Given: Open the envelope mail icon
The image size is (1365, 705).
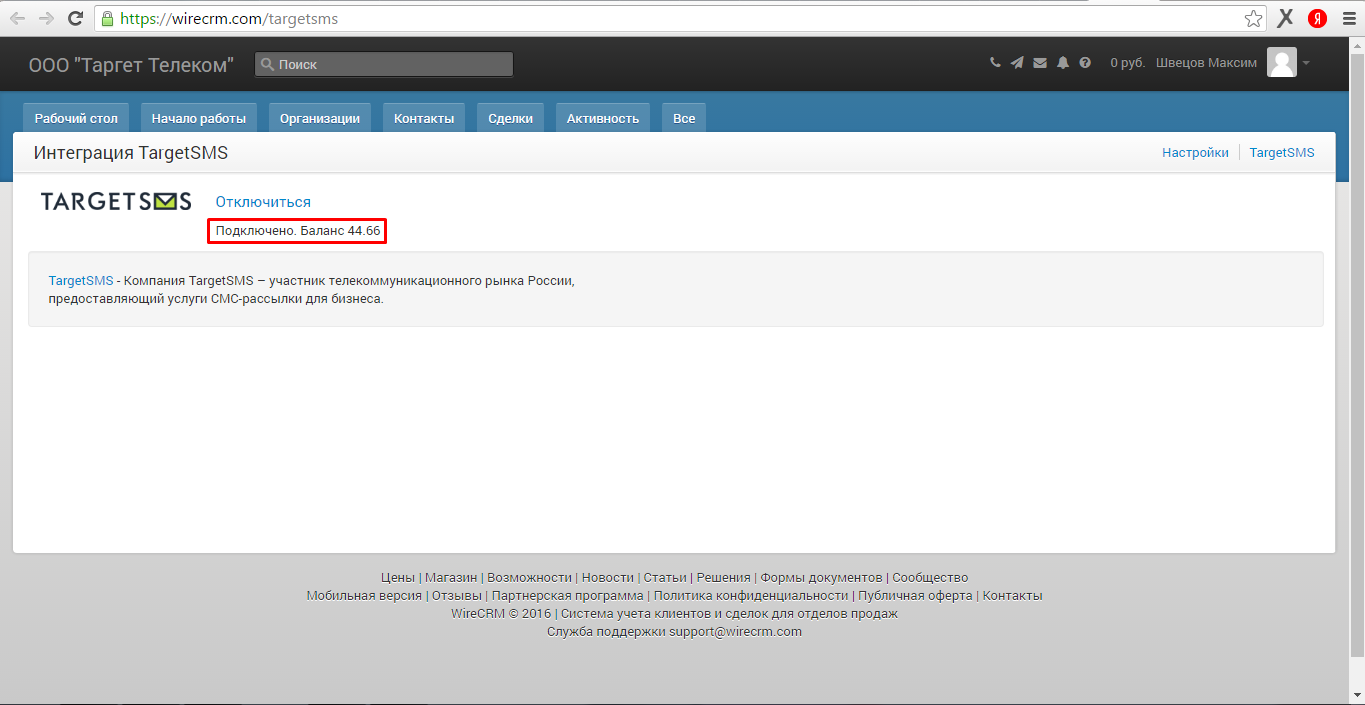Looking at the screenshot, I should (1040, 62).
